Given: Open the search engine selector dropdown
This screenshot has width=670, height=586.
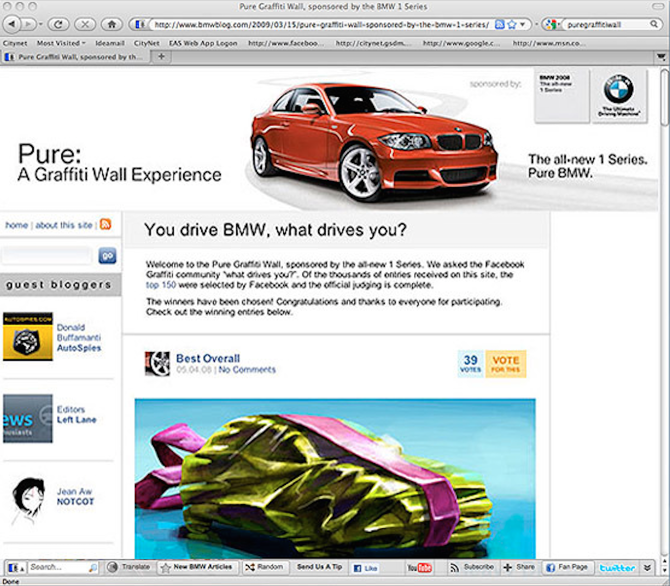Looking at the screenshot, I should click(x=552, y=25).
